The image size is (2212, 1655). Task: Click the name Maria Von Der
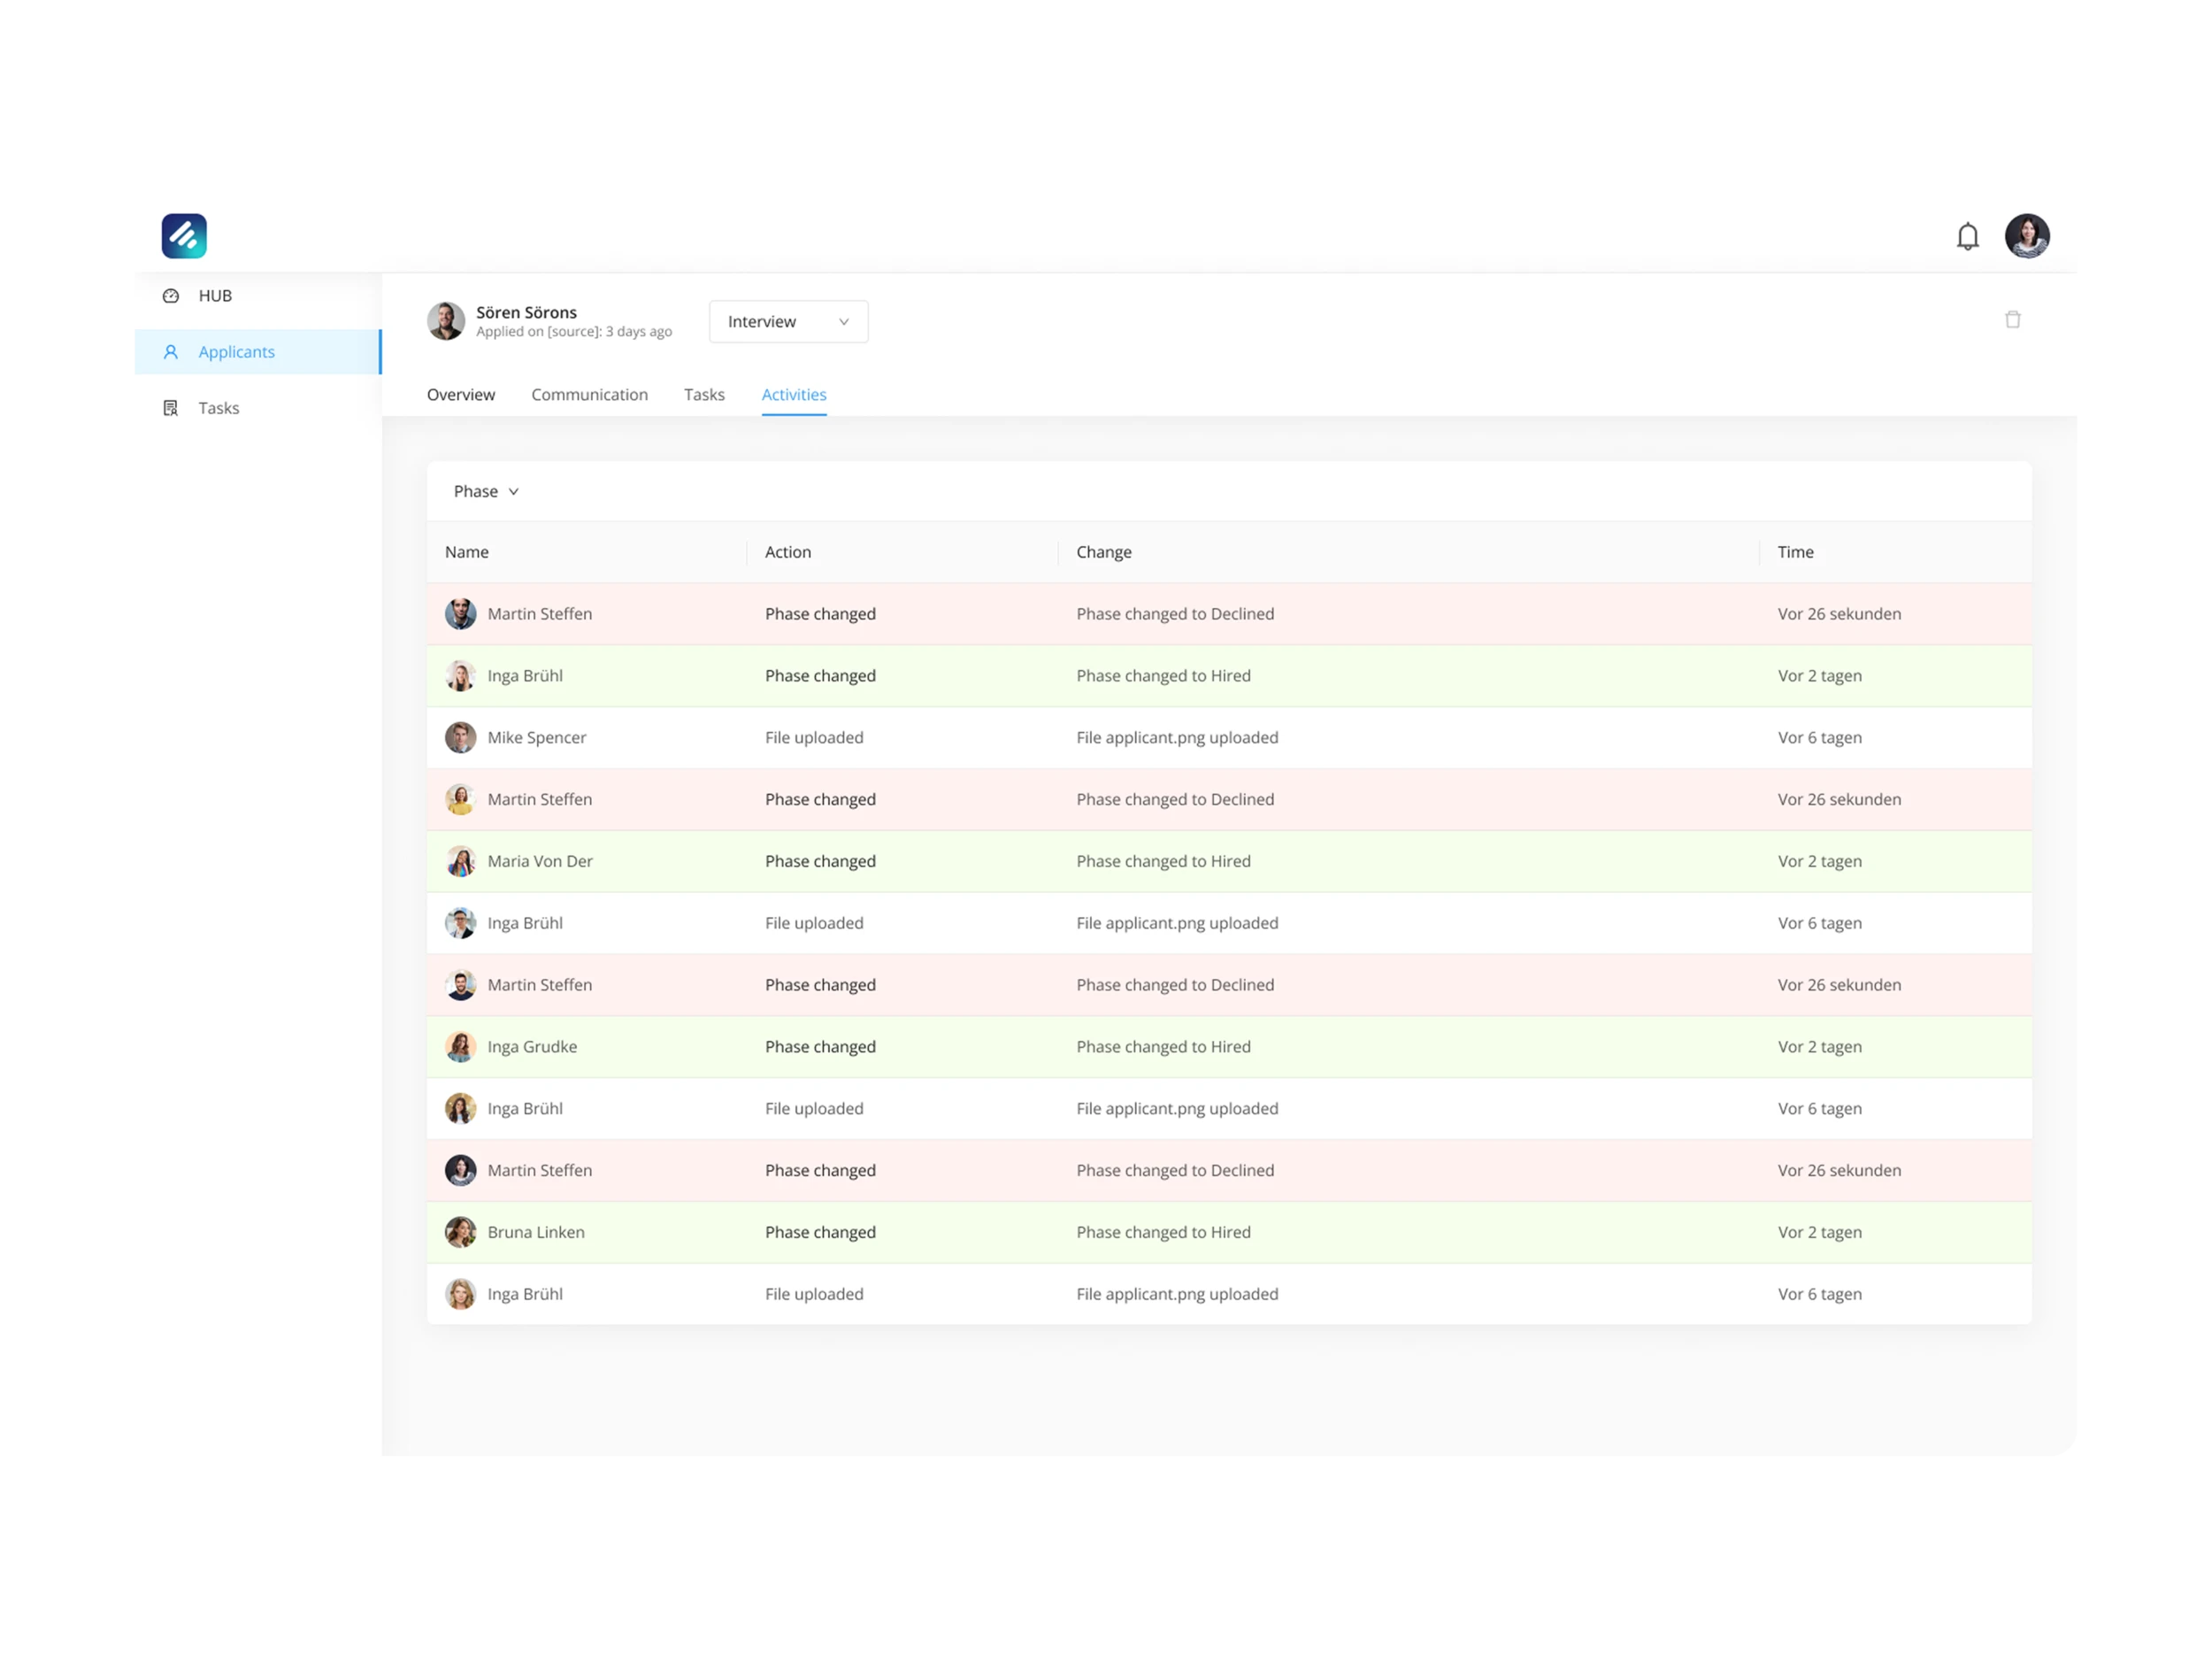pos(540,861)
